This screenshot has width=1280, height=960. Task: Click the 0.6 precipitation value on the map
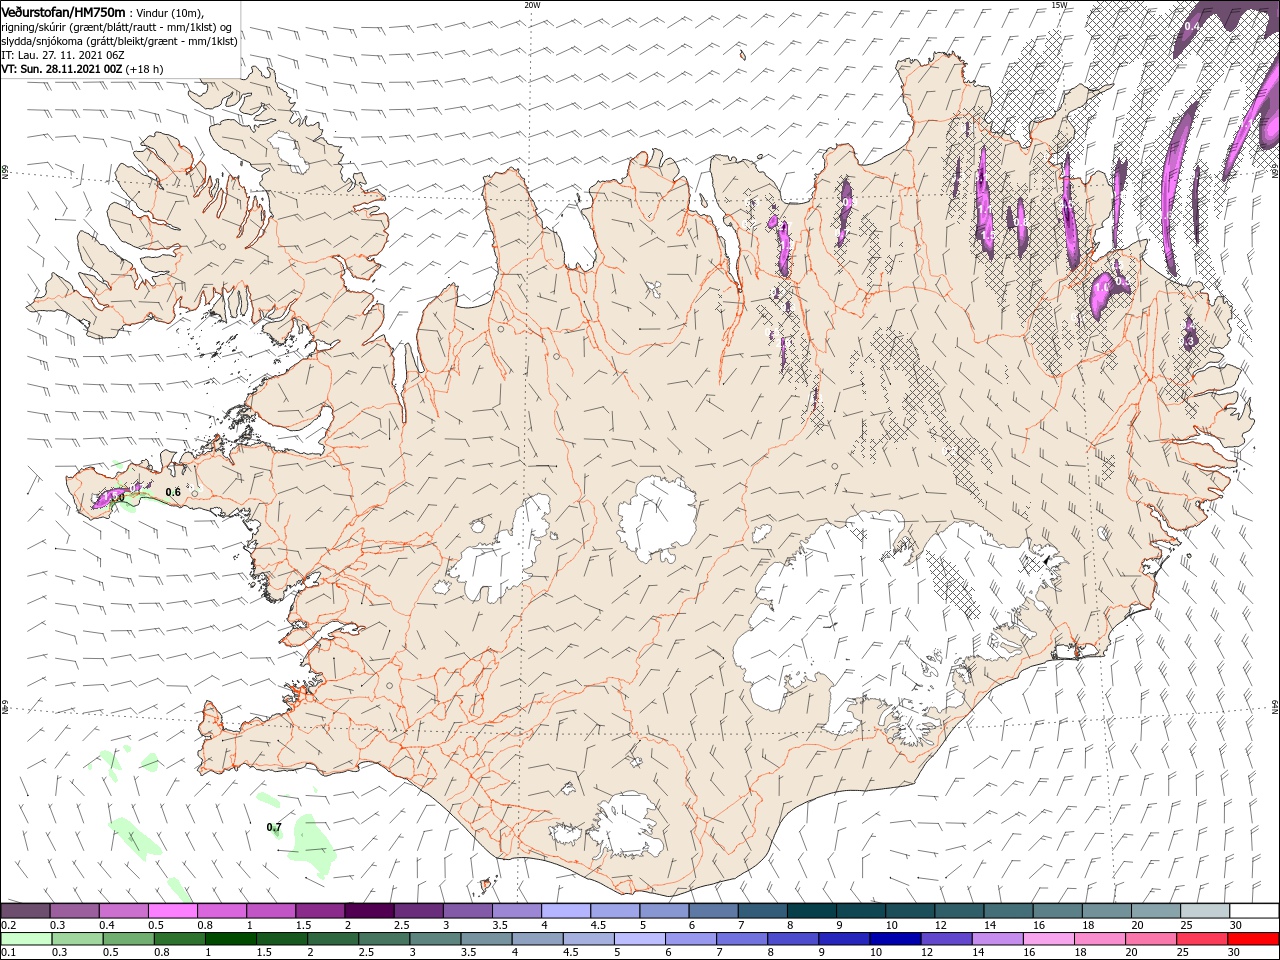(173, 492)
